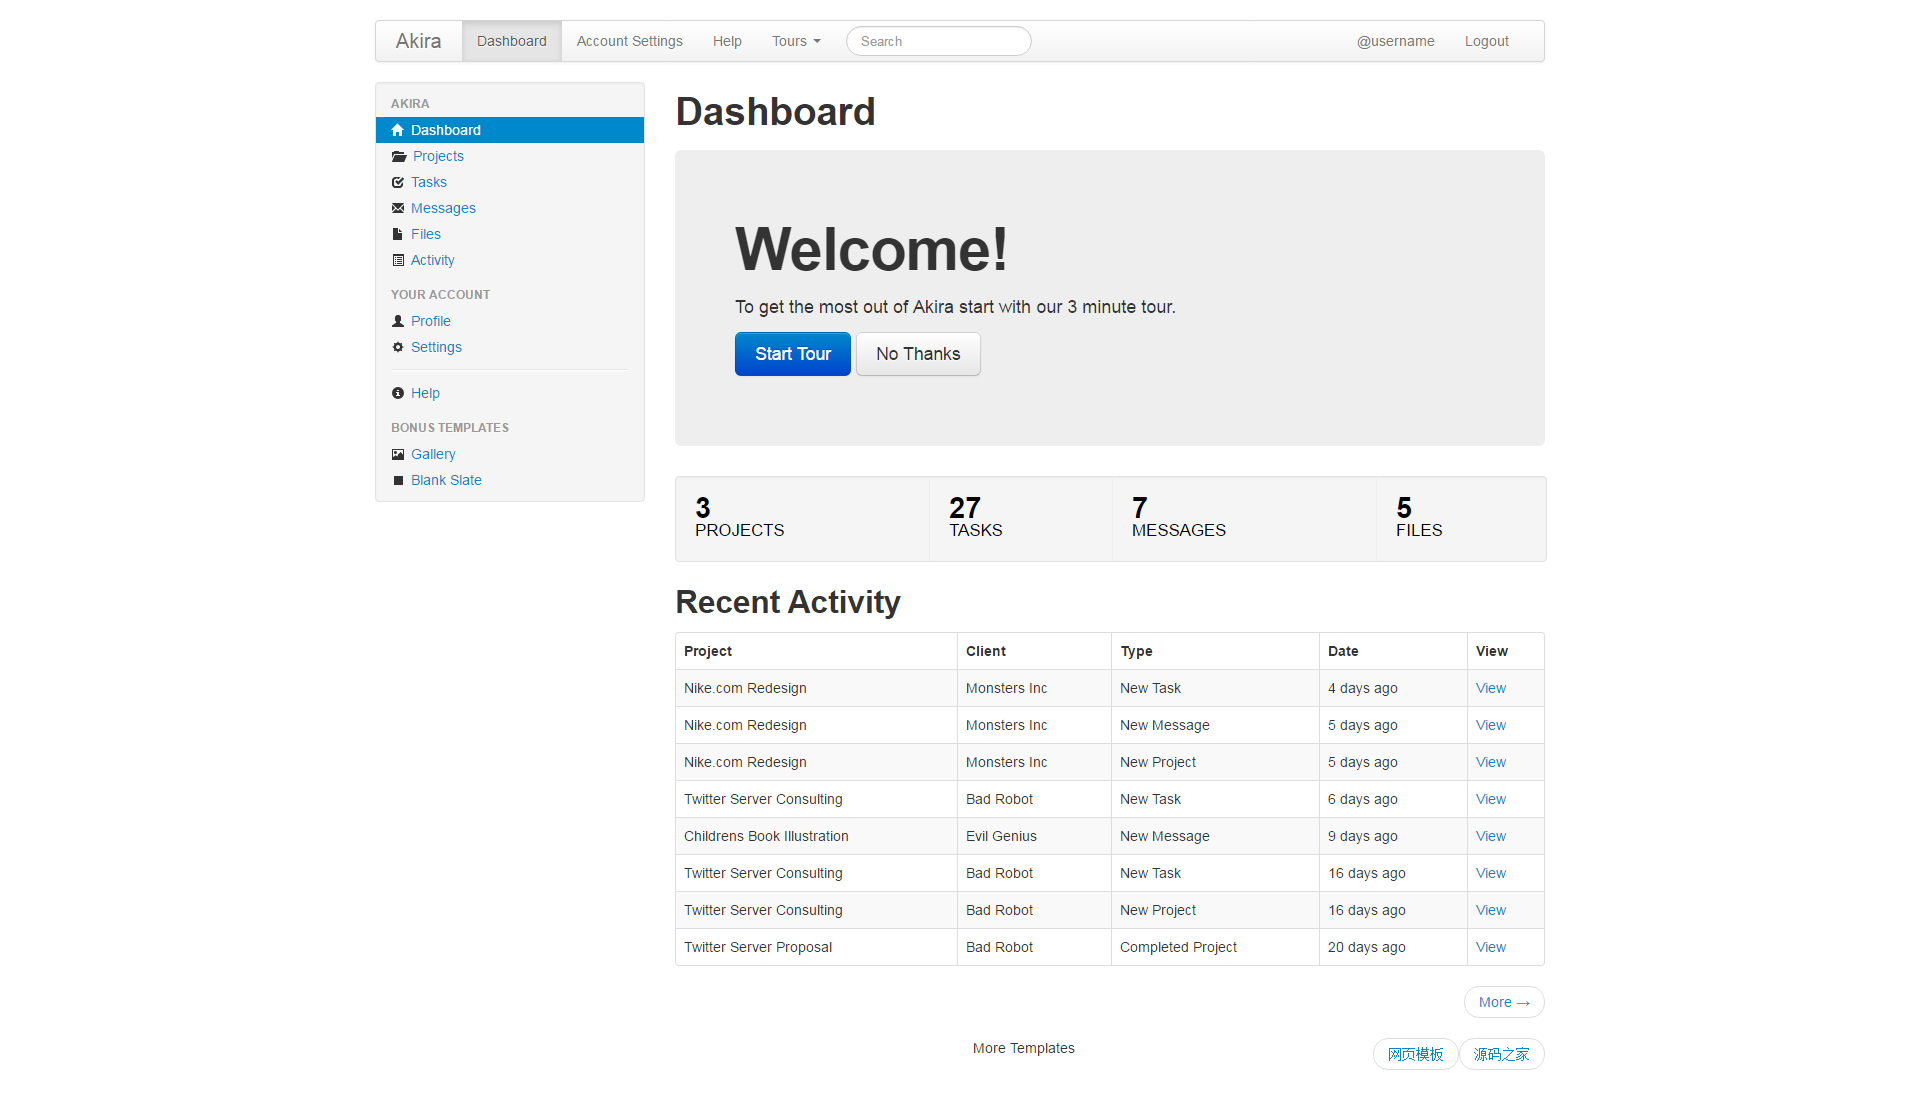View the Completed Project row

[x=1490, y=947]
